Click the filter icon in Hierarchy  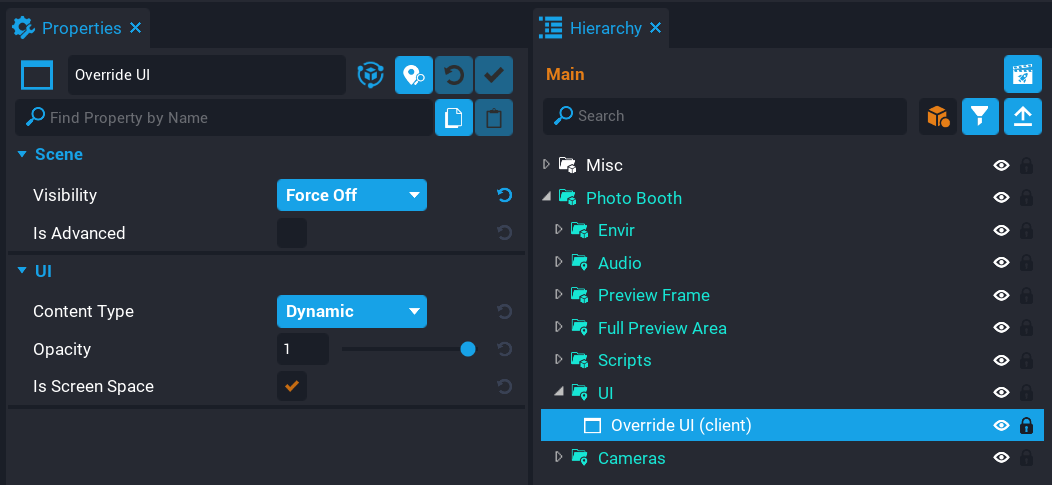980,116
